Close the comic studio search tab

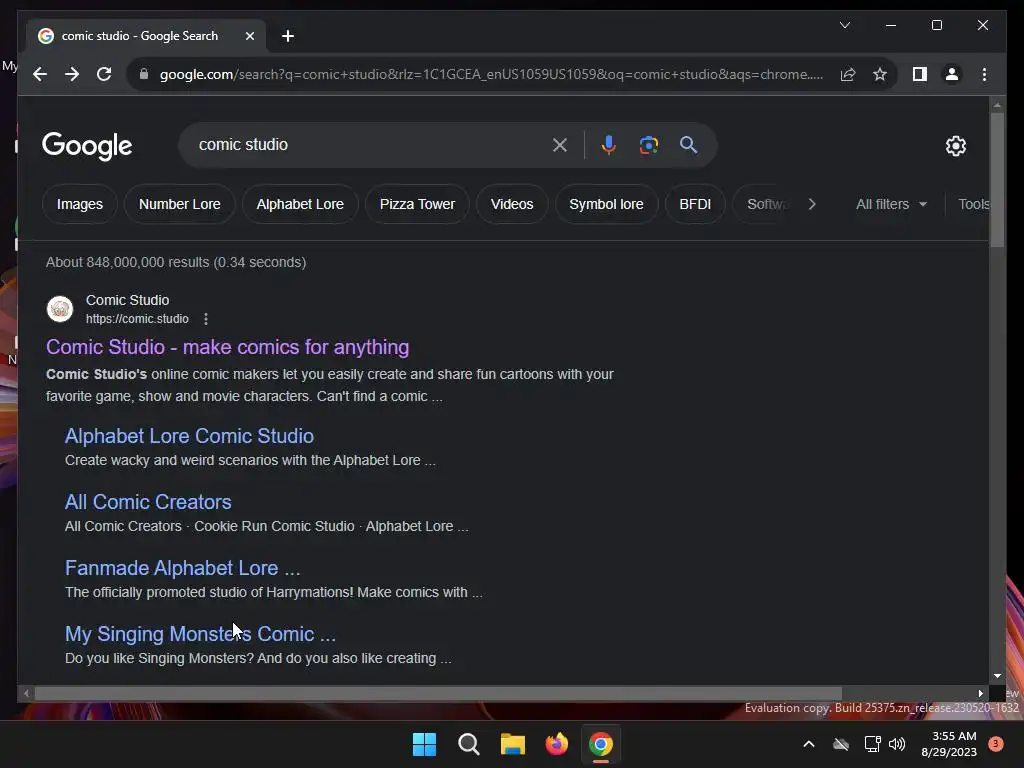click(x=249, y=36)
